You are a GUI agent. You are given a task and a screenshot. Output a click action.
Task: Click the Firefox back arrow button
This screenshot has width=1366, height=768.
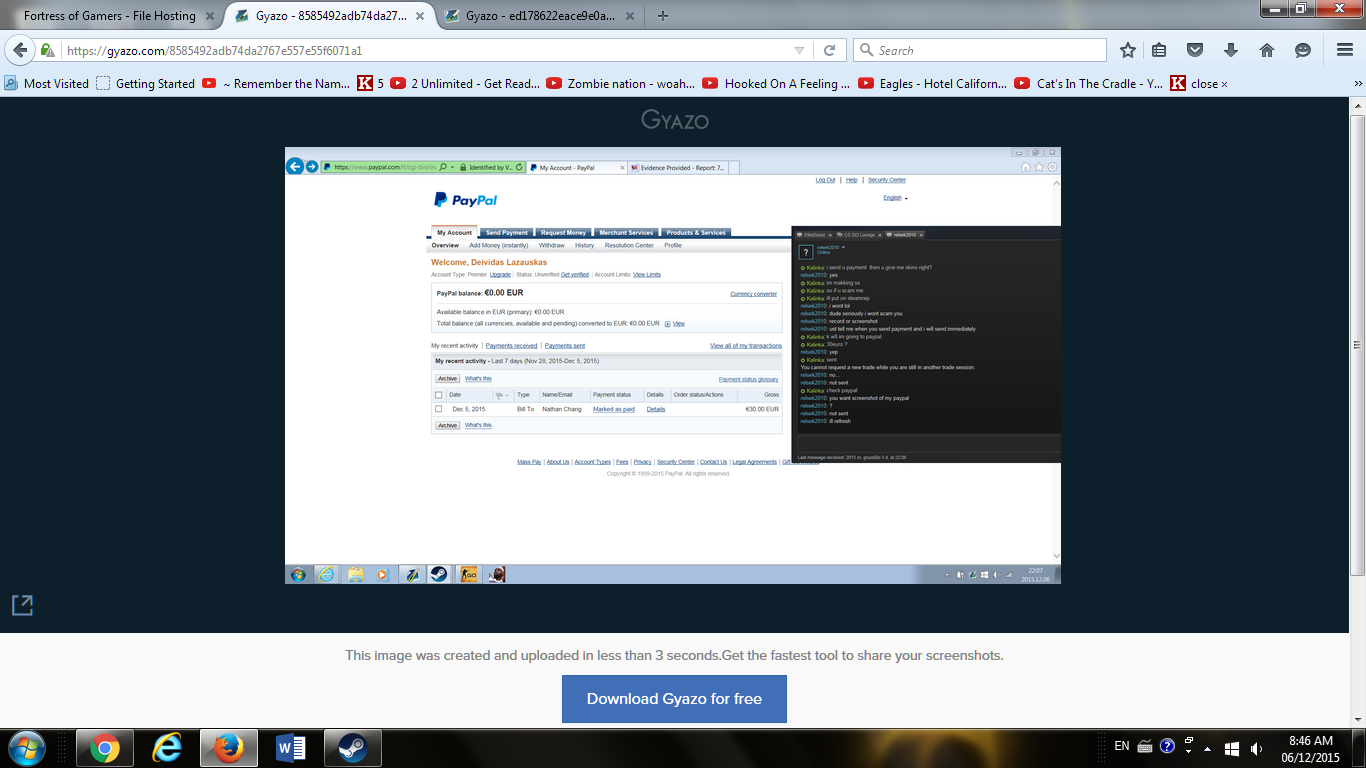[20, 50]
